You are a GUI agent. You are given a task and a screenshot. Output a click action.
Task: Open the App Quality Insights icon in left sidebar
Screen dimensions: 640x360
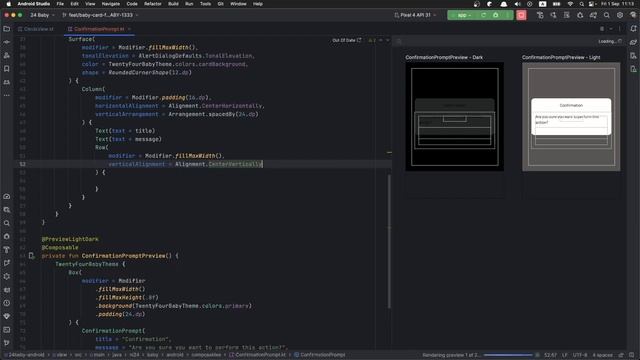[x=7, y=316]
